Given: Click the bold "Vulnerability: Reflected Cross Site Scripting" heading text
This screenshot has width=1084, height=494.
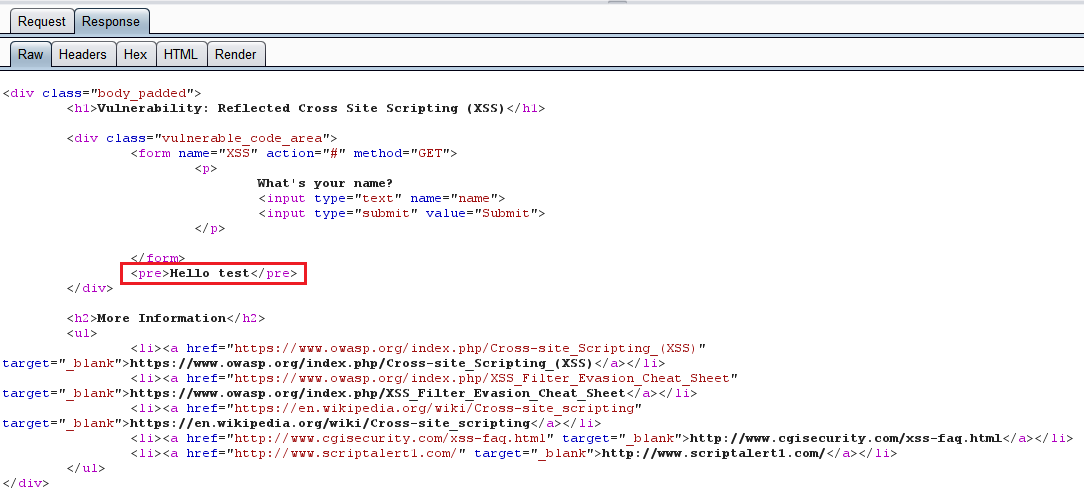Looking at the screenshot, I should pos(302,108).
